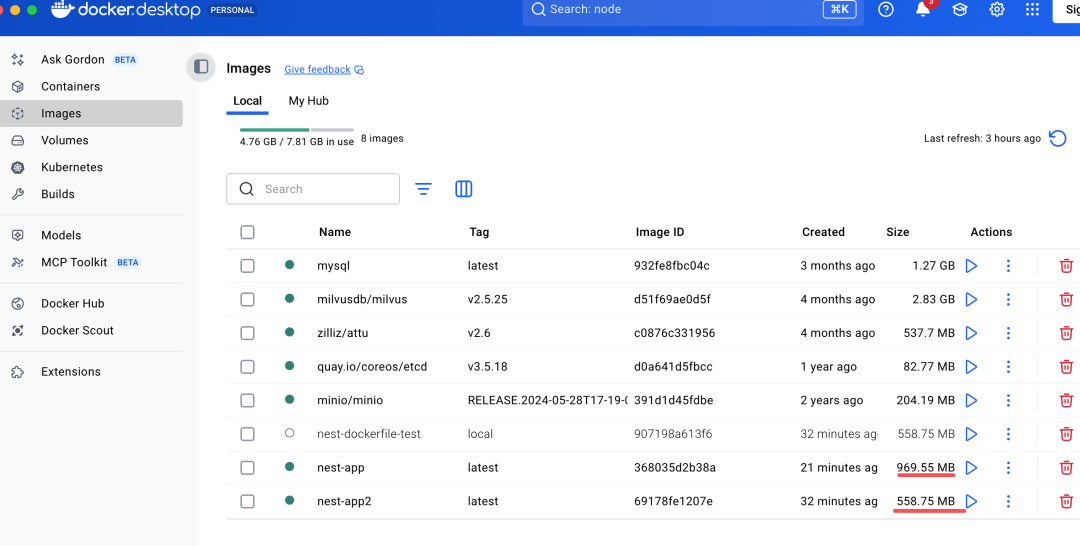Open Volumes in the sidebar
Image resolution: width=1080 pixels, height=546 pixels.
click(91, 140)
